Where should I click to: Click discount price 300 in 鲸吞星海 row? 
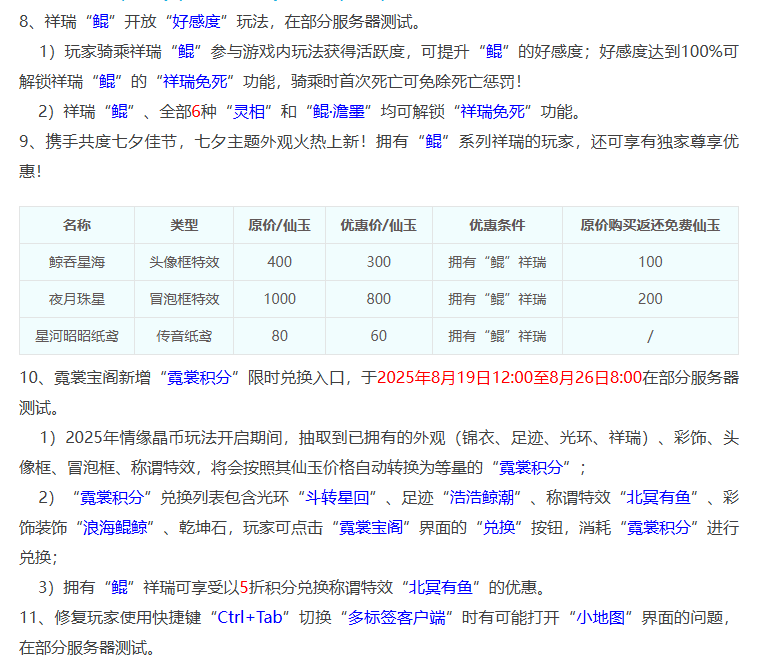(x=379, y=262)
